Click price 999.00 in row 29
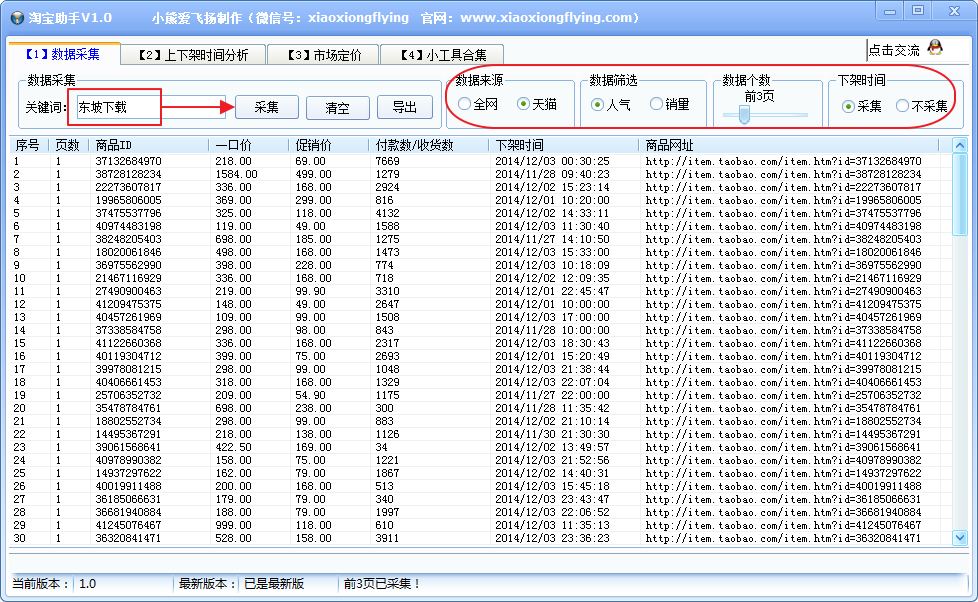 233,526
